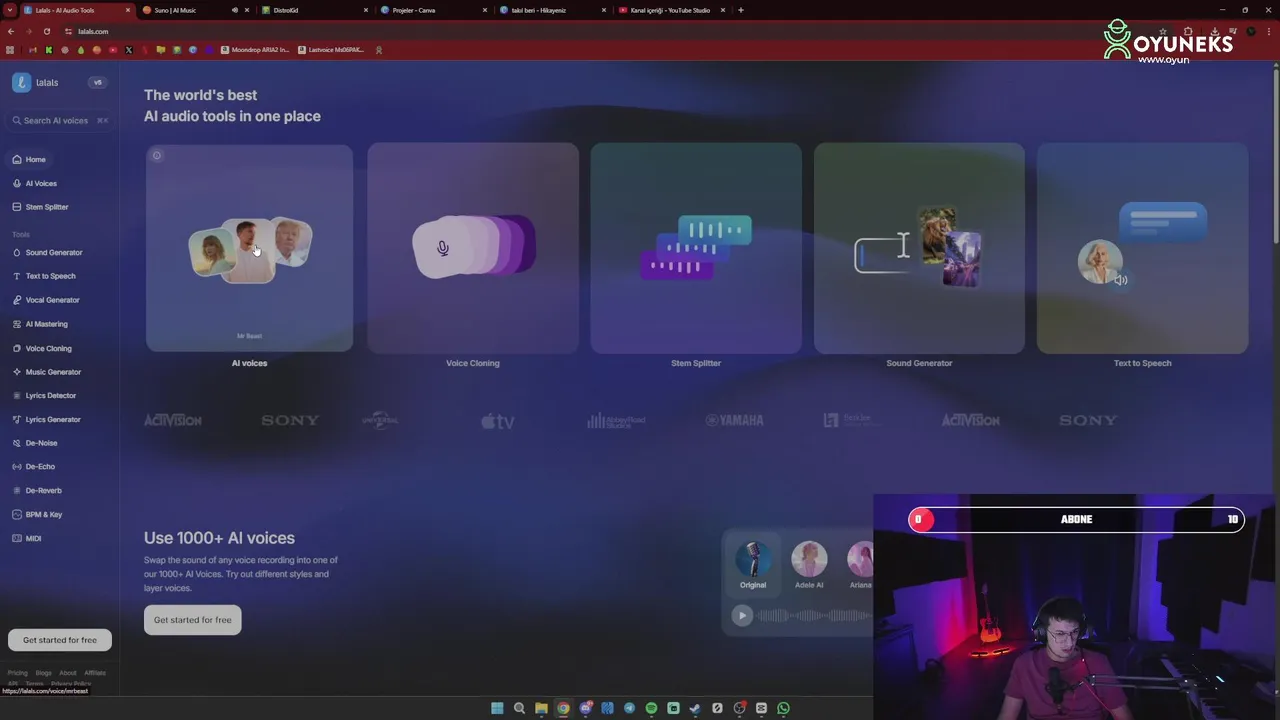Open the Sound Generator card

click(919, 248)
